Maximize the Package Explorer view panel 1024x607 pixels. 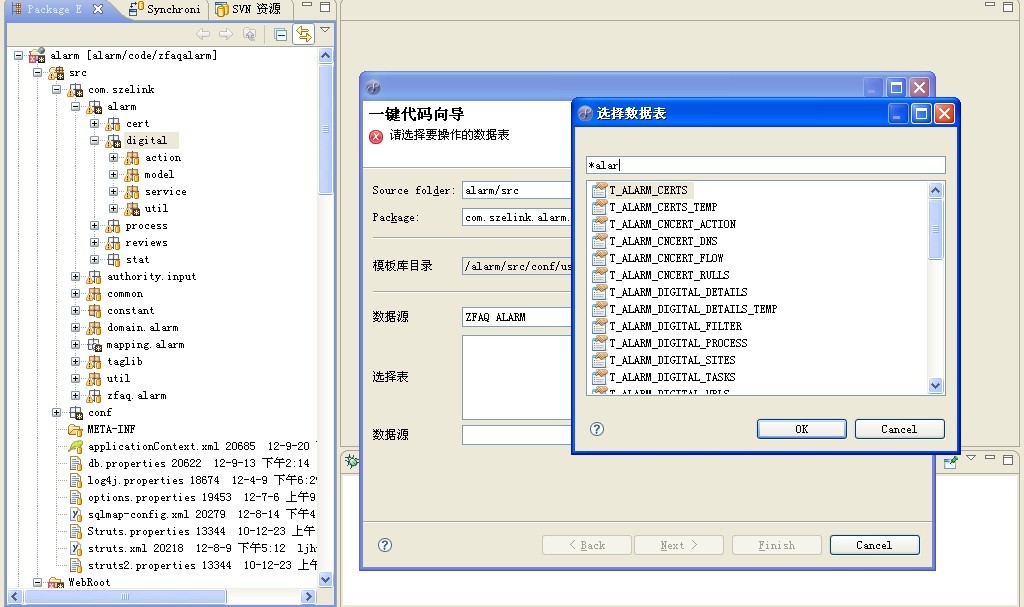pyautogui.click(x=325, y=7)
